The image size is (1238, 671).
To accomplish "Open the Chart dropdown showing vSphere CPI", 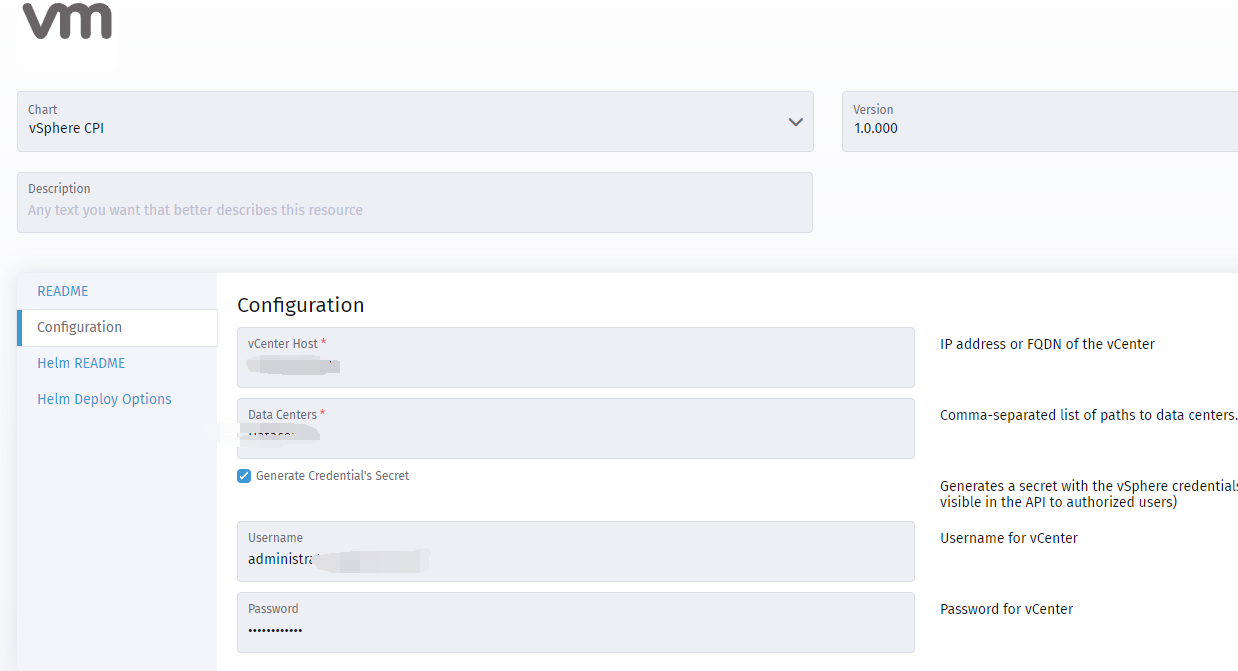I will pos(415,122).
